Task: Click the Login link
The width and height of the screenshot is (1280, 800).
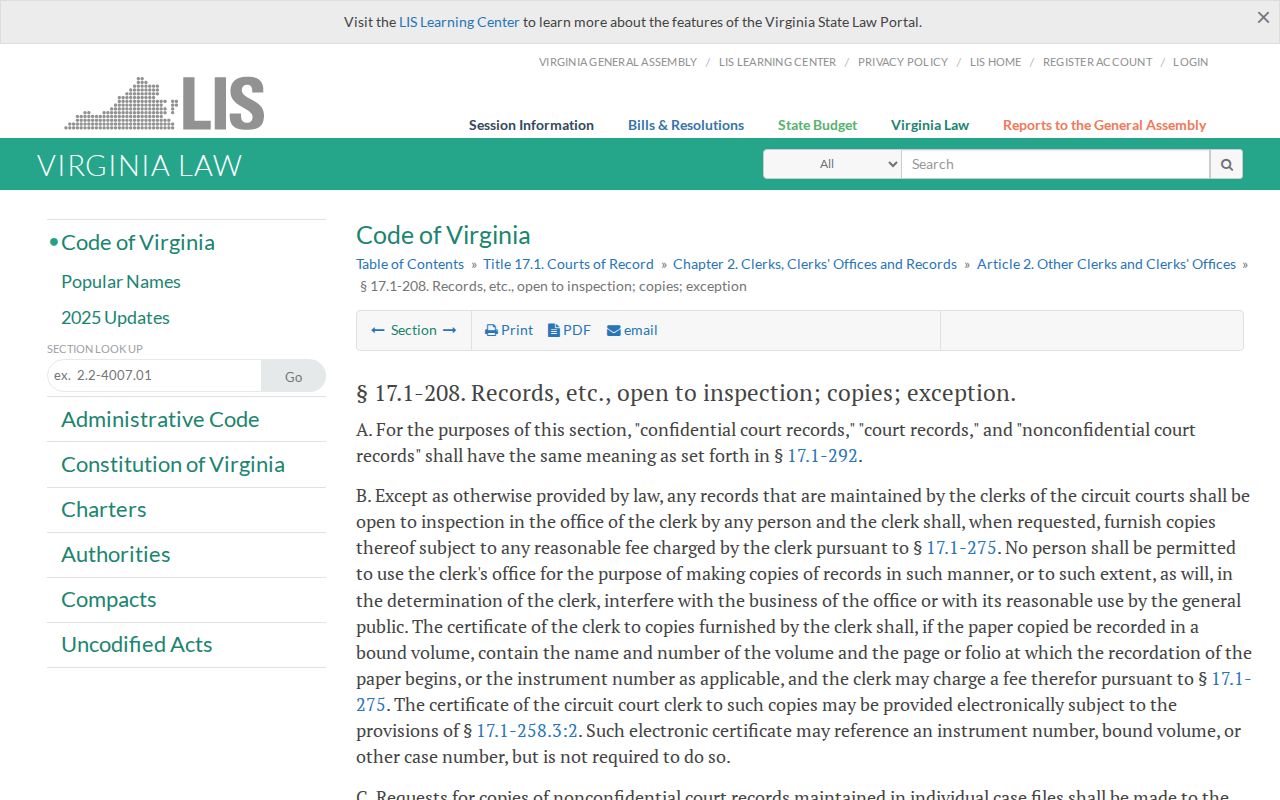Action: tap(1190, 62)
